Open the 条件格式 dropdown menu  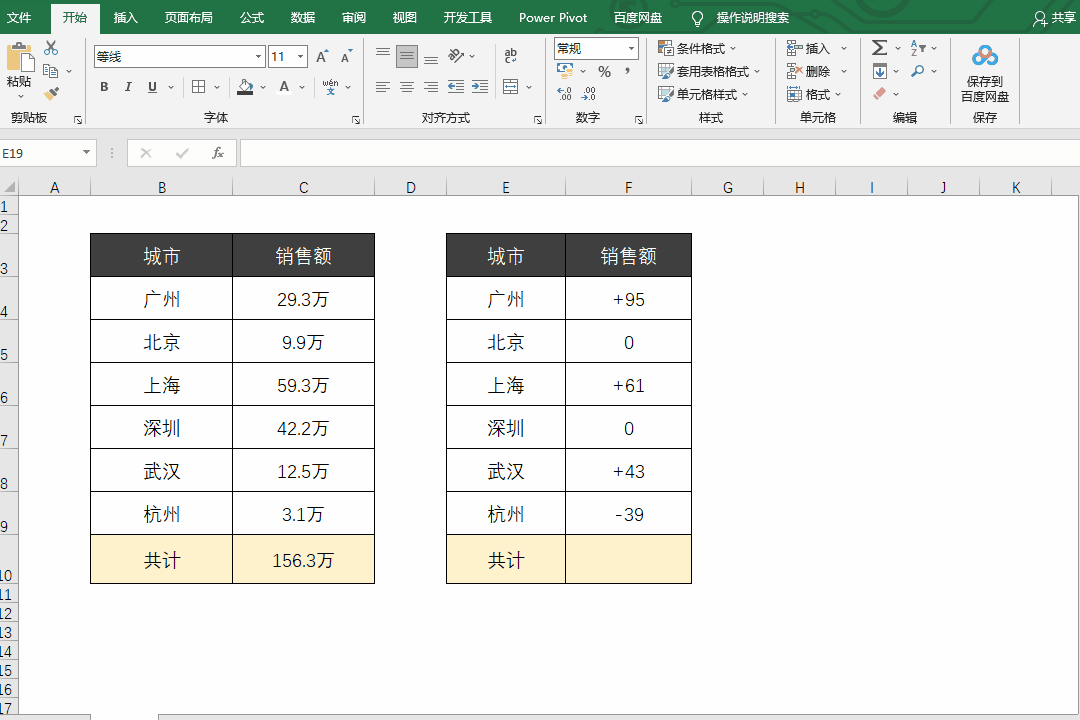[698, 48]
